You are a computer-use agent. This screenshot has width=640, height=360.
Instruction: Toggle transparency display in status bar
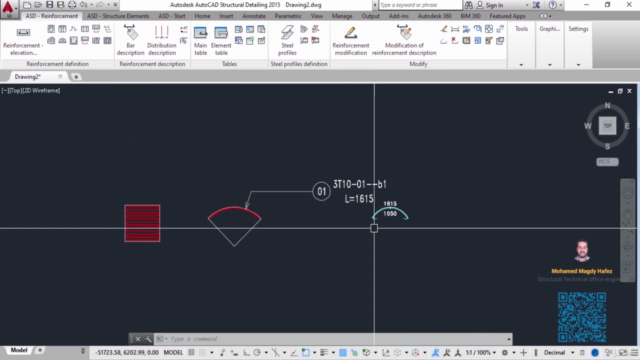tap(343, 353)
